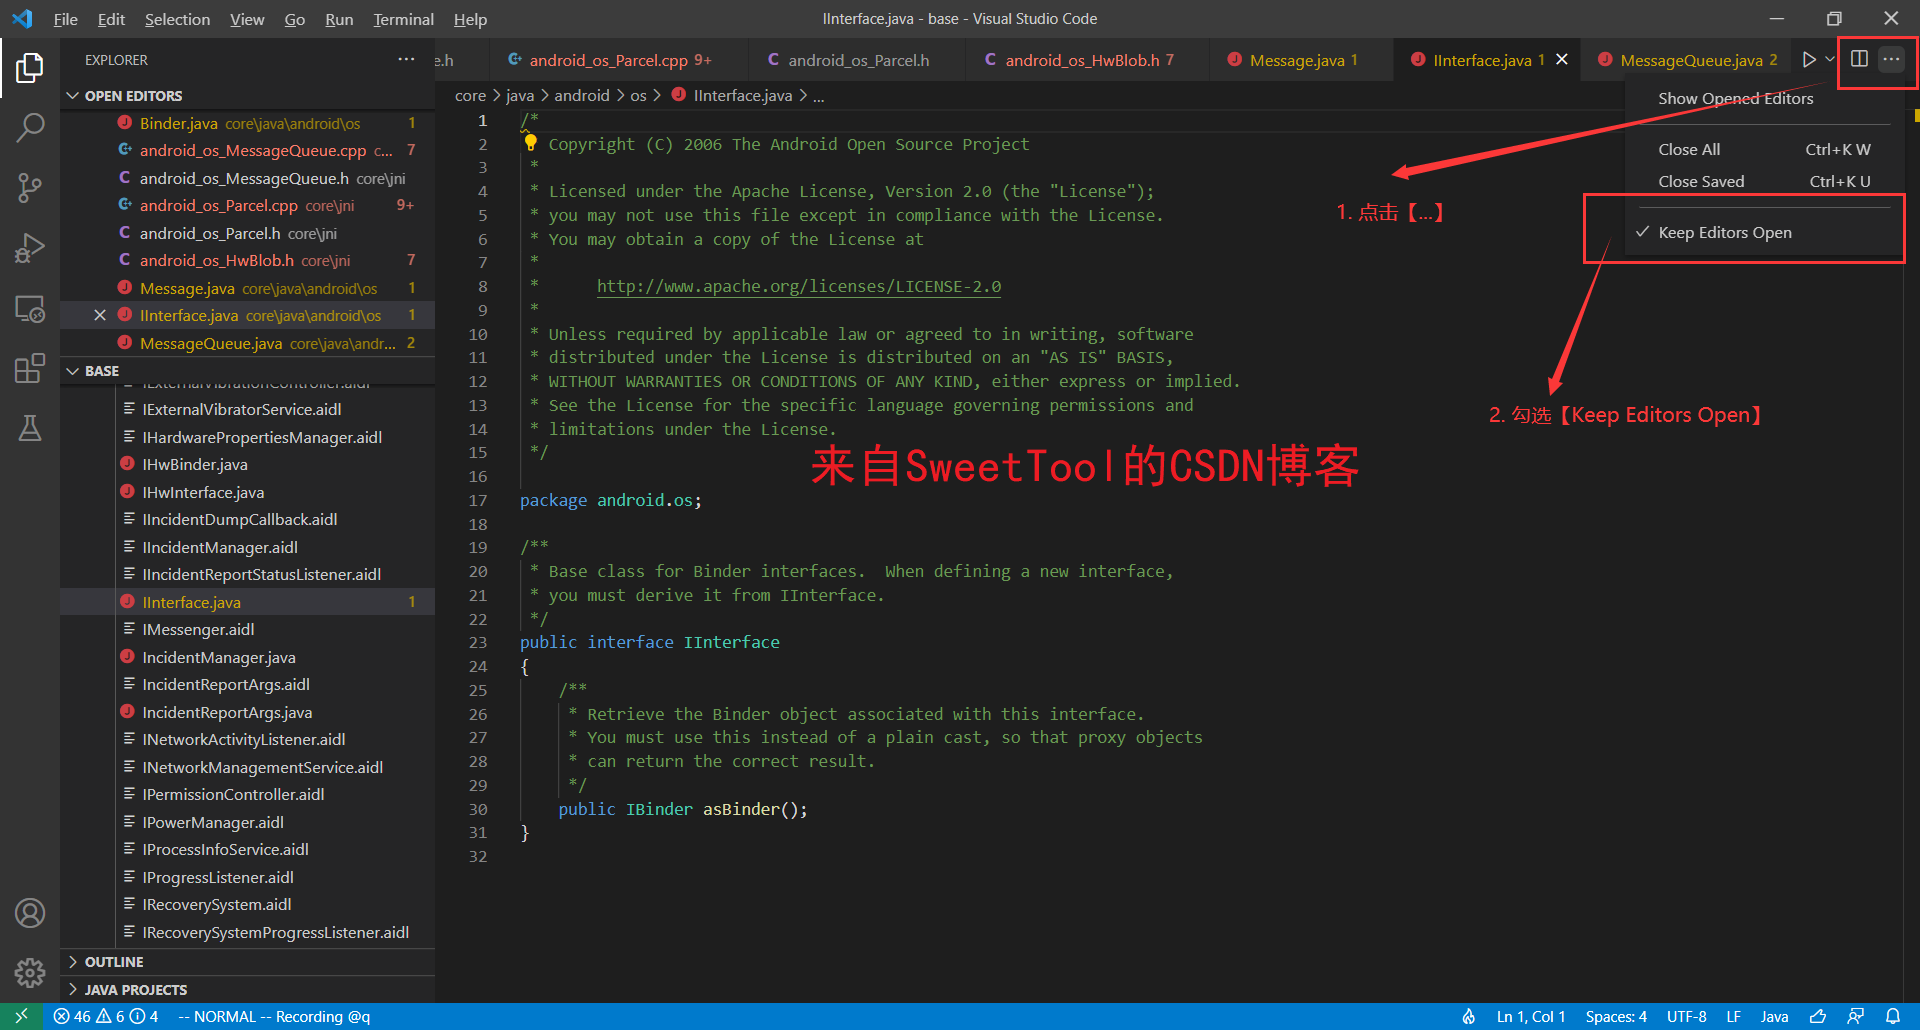Split the editor to the right
1920x1030 pixels.
tap(1858, 58)
